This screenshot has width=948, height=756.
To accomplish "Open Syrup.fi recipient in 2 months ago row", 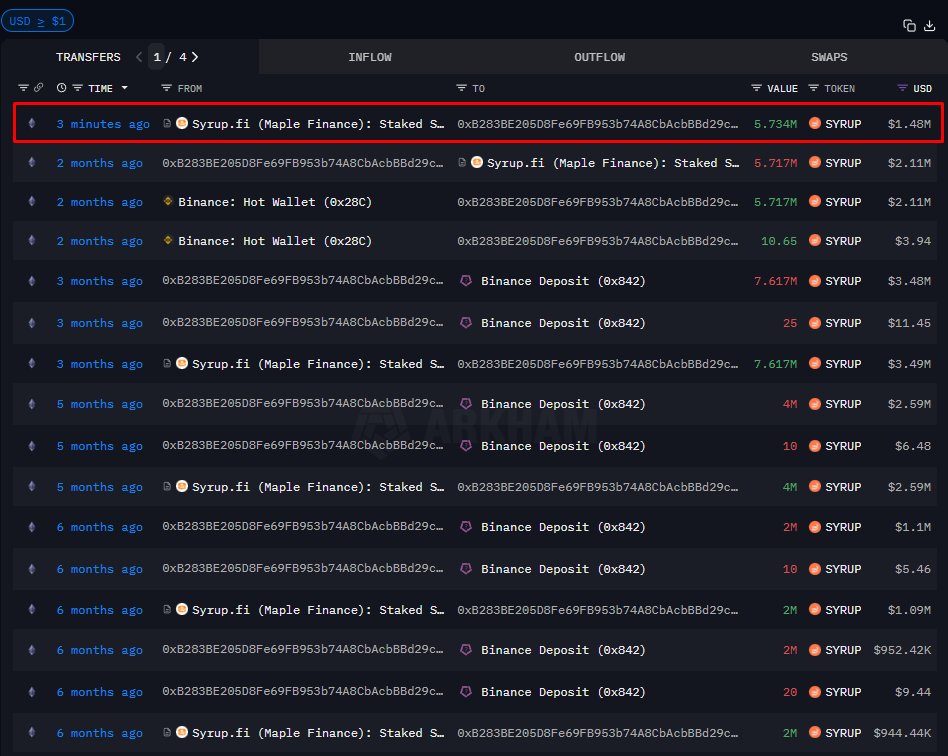I will click(x=613, y=163).
